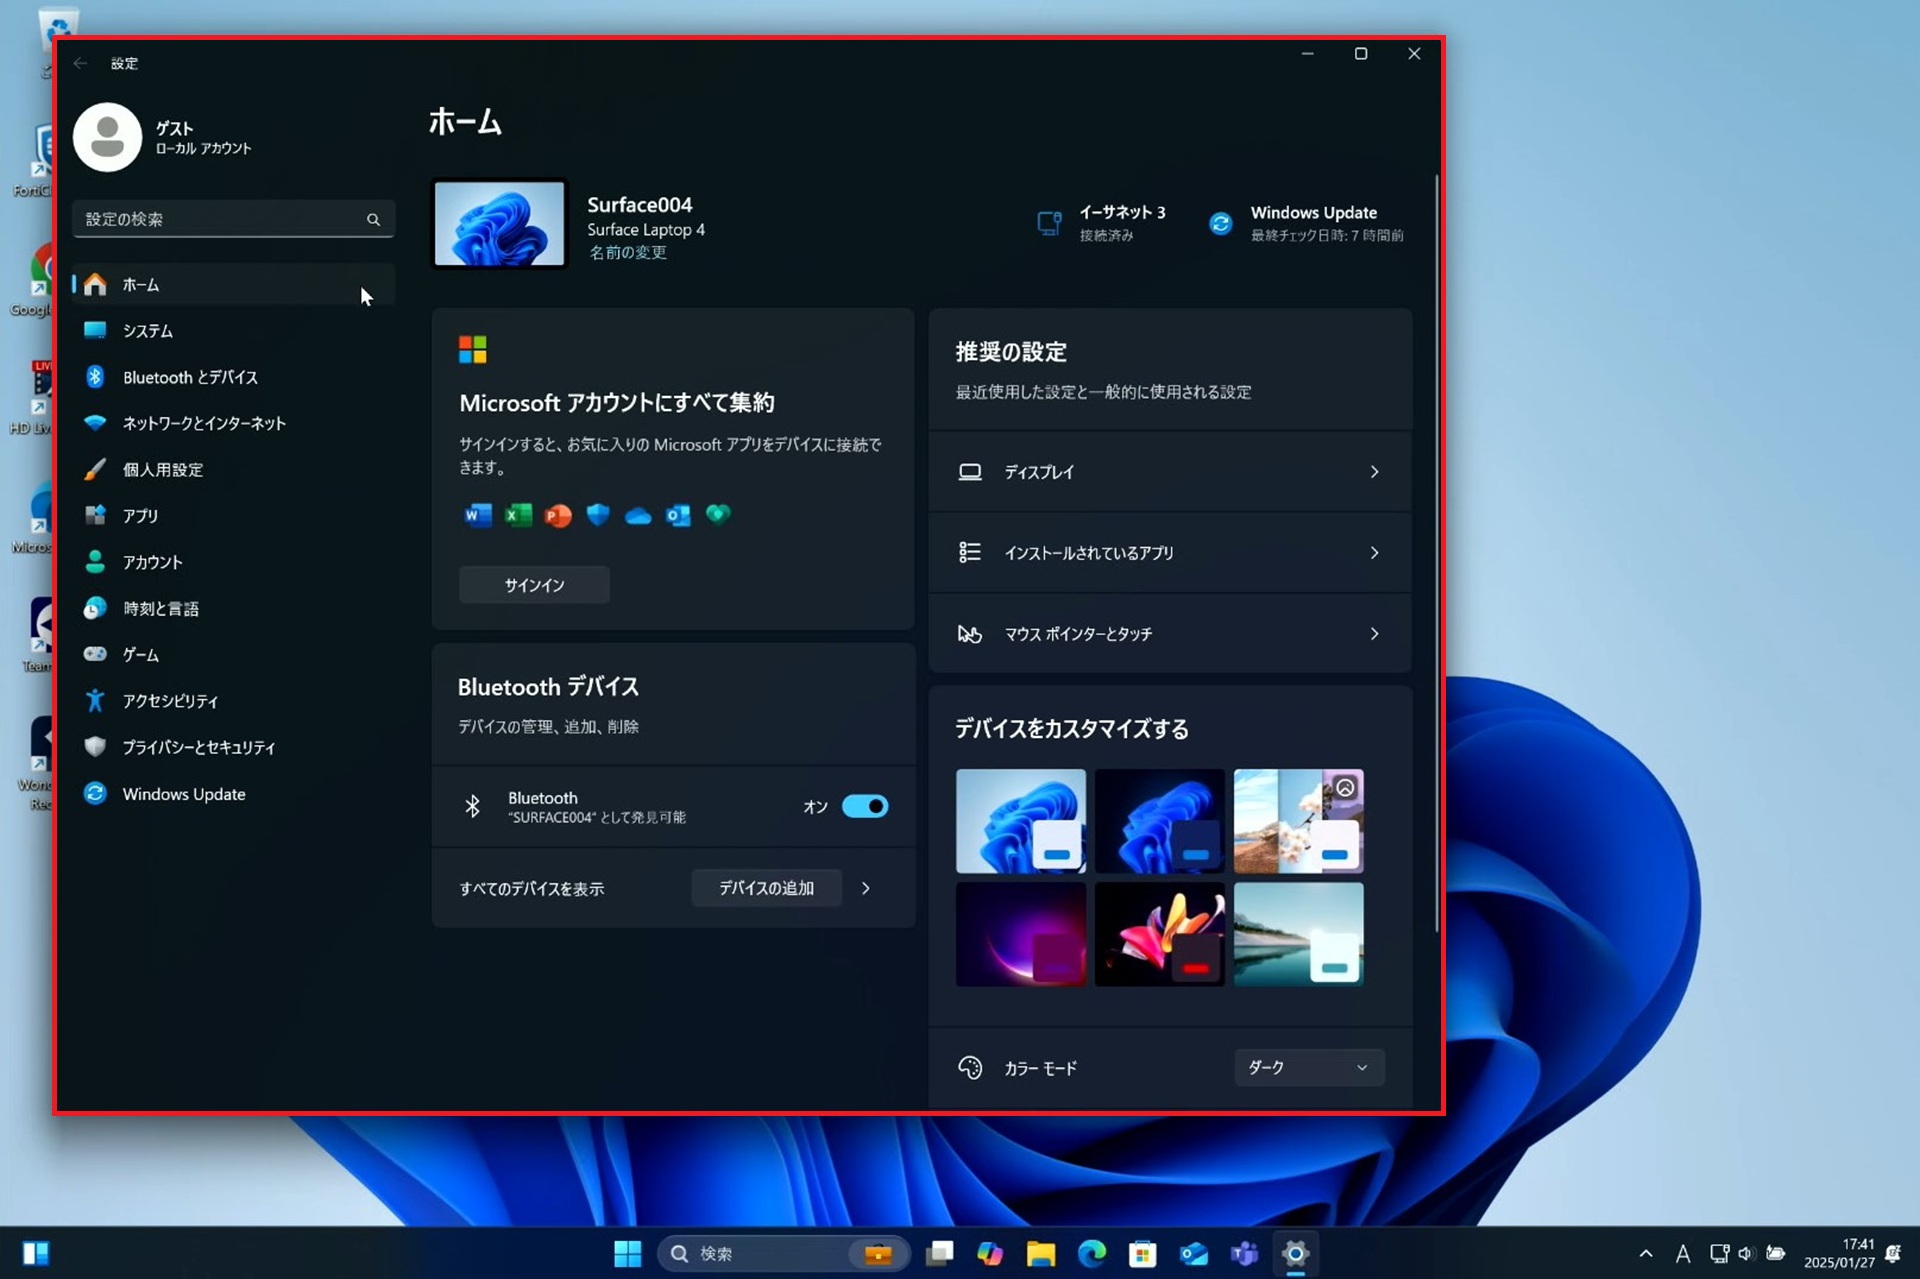Click the guest user avatar picture
The image size is (1920, 1279).
[107, 137]
